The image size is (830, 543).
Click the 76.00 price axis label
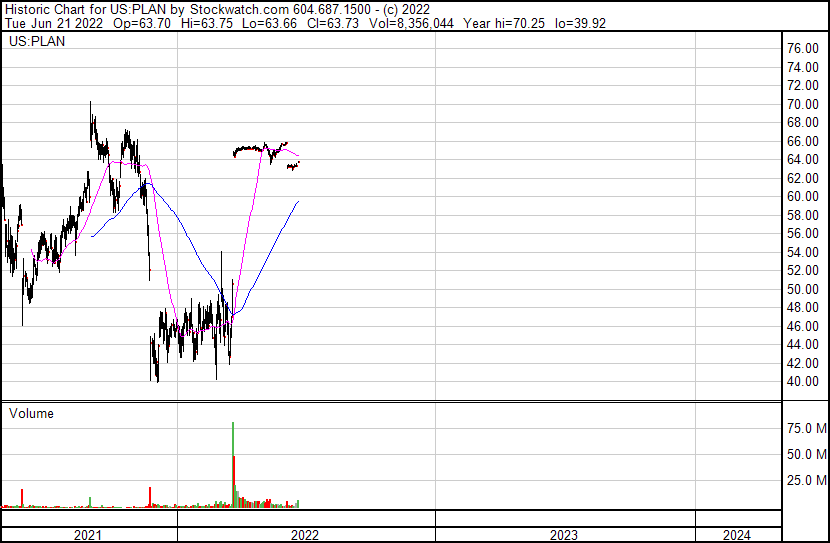coord(804,48)
